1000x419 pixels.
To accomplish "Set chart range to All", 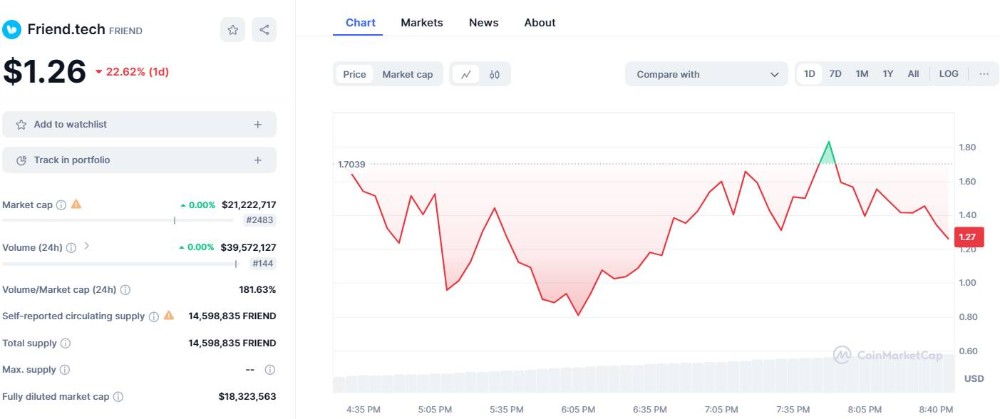I will pos(913,74).
